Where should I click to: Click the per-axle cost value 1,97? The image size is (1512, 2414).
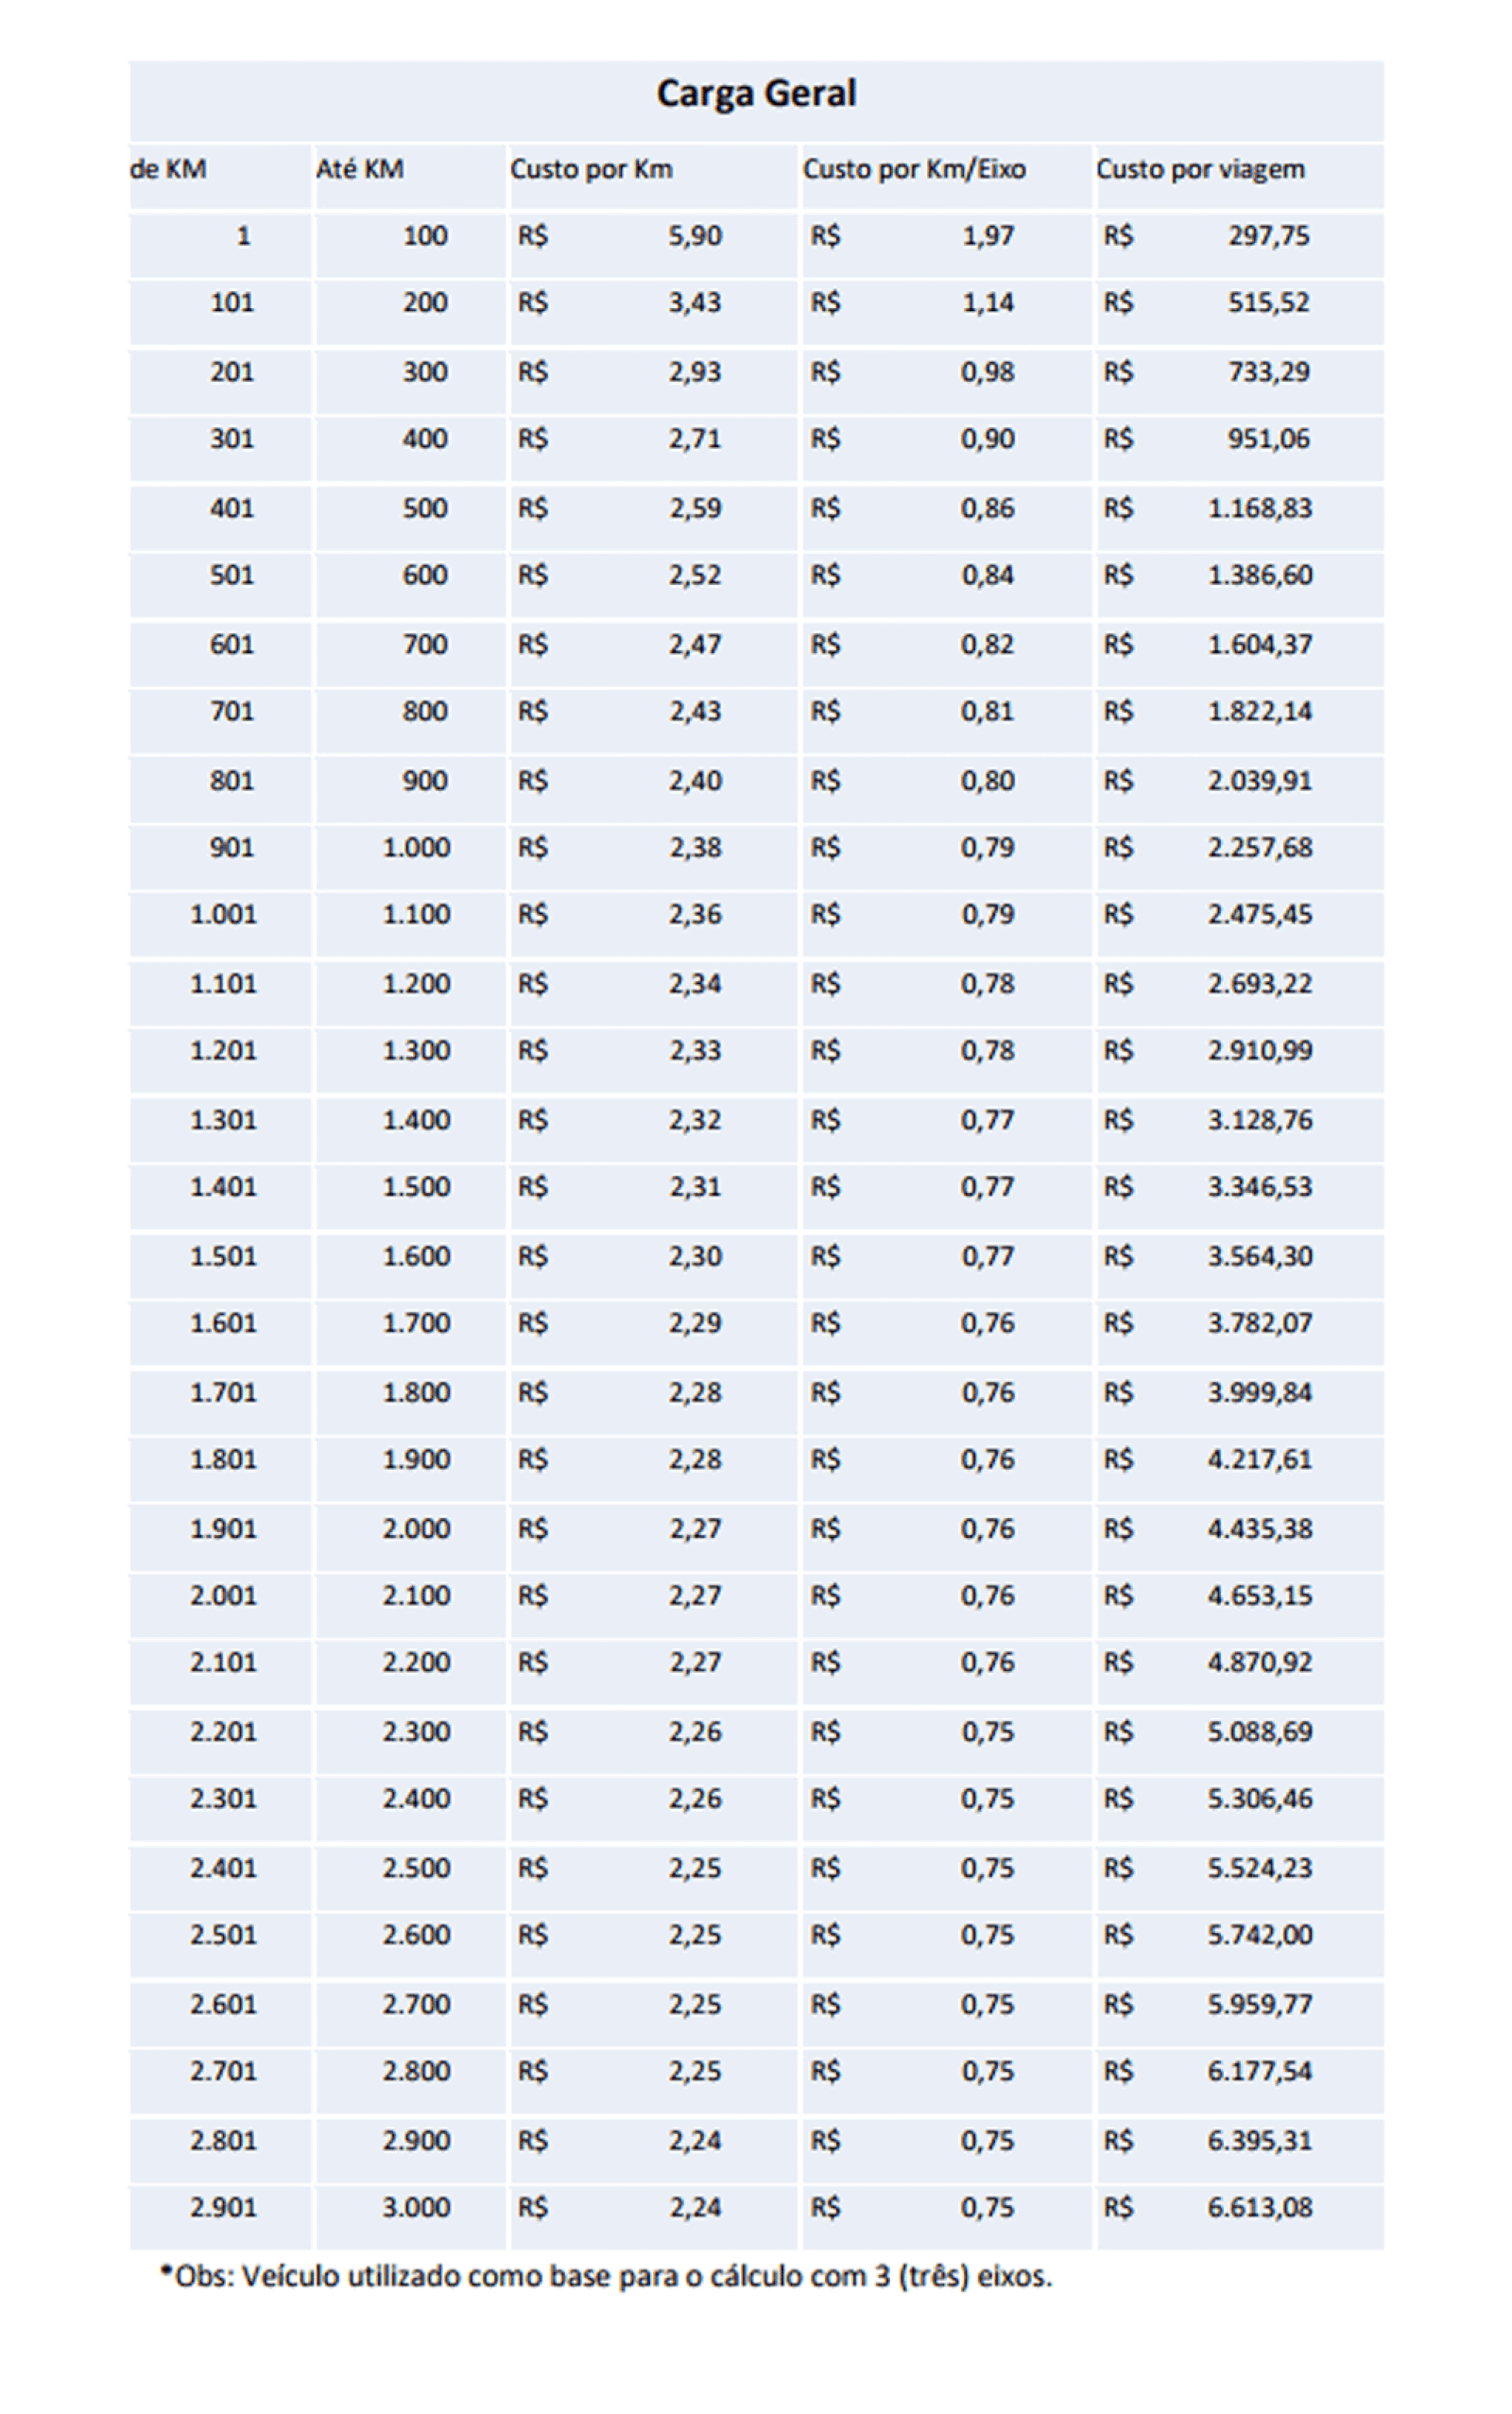point(988,236)
